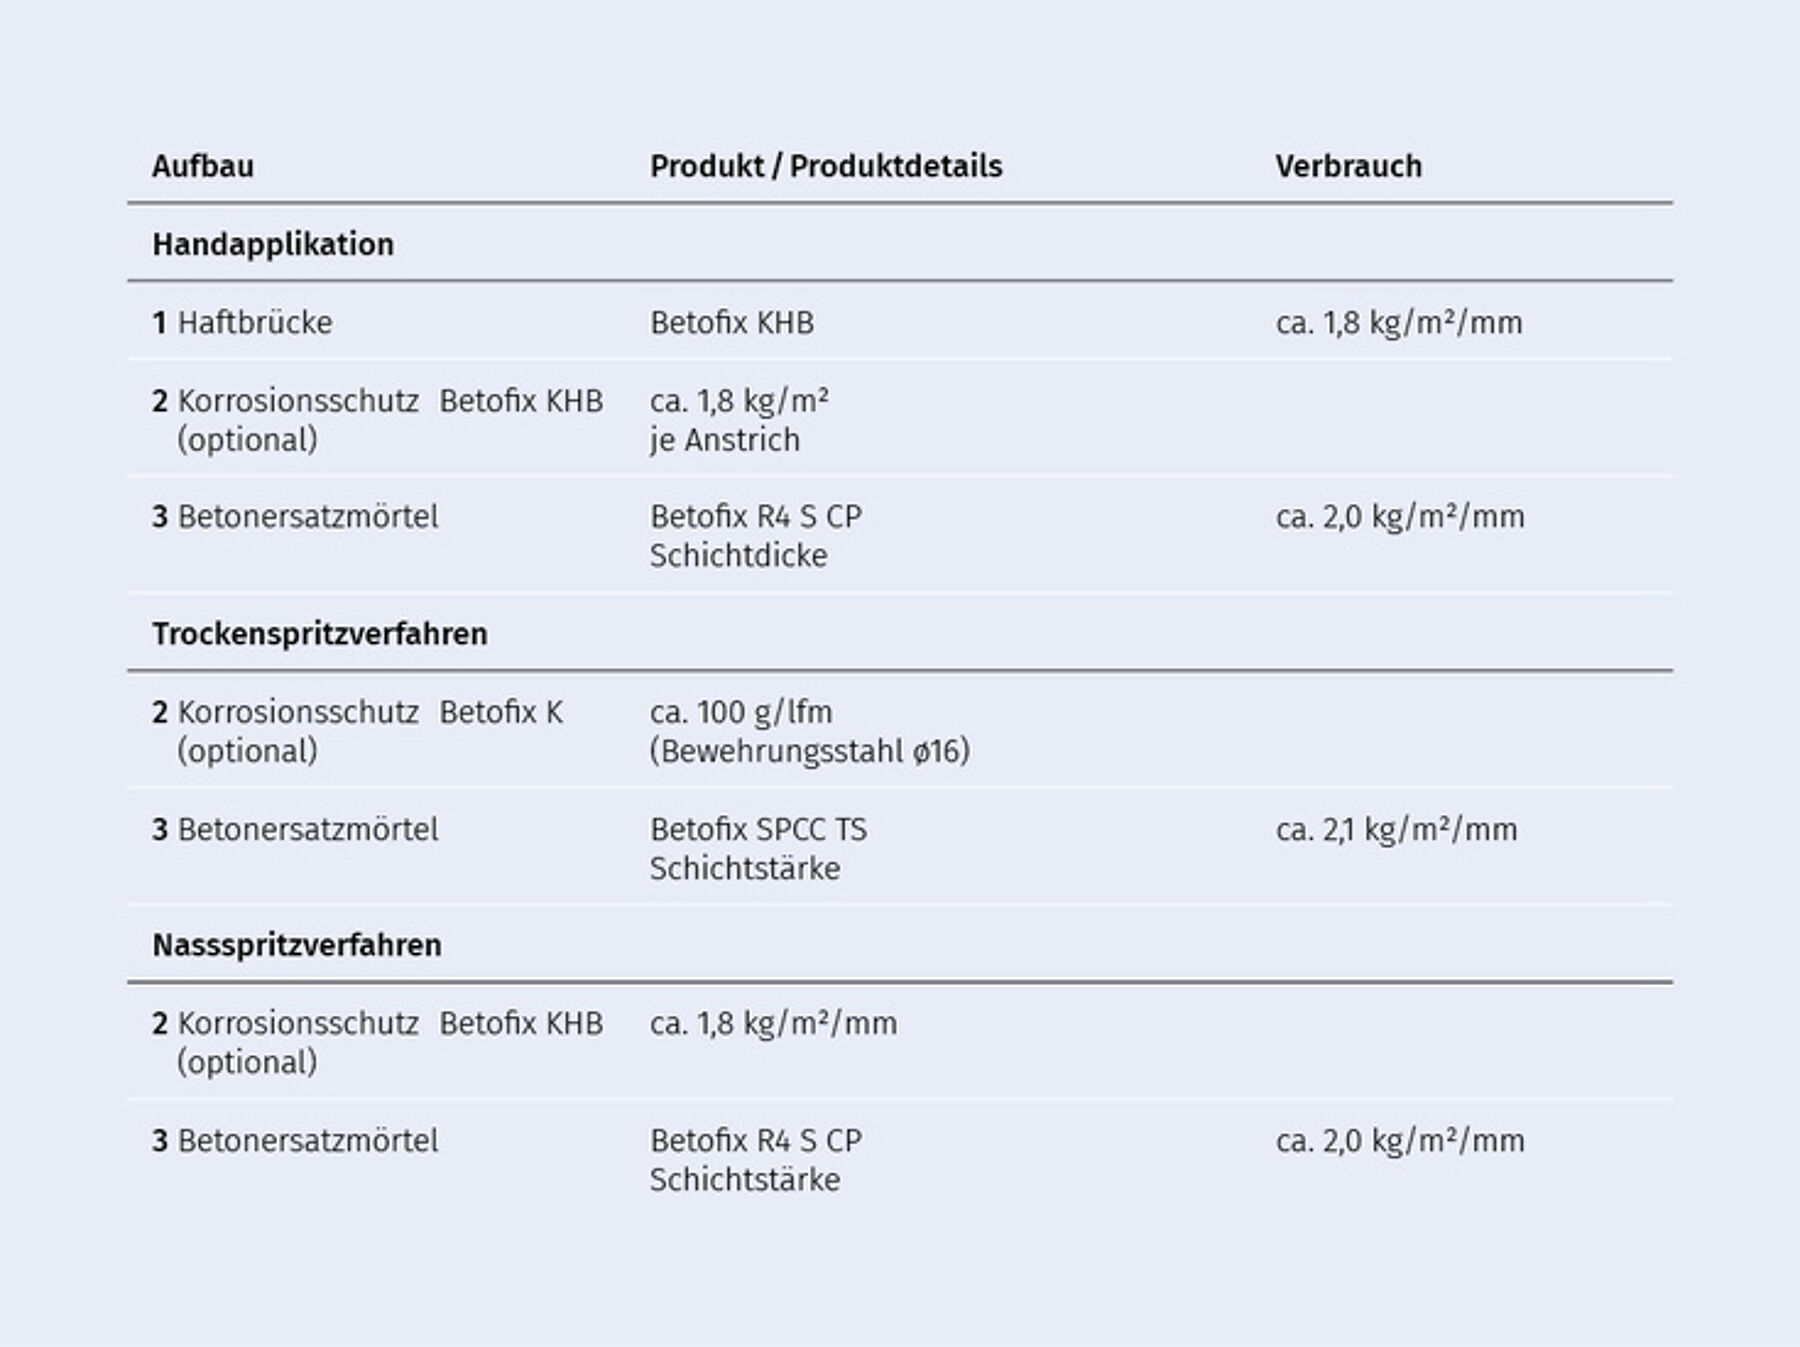Select the Trockenspritzverfahren section heading
This screenshot has width=1800, height=1347.
coord(319,634)
